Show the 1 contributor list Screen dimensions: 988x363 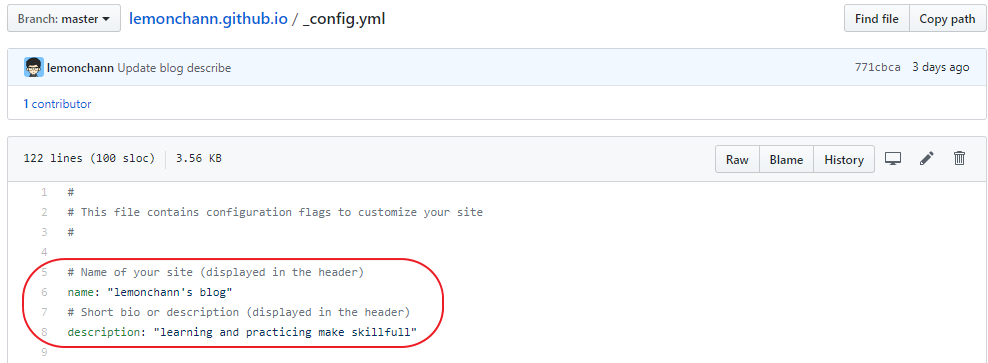[57, 104]
